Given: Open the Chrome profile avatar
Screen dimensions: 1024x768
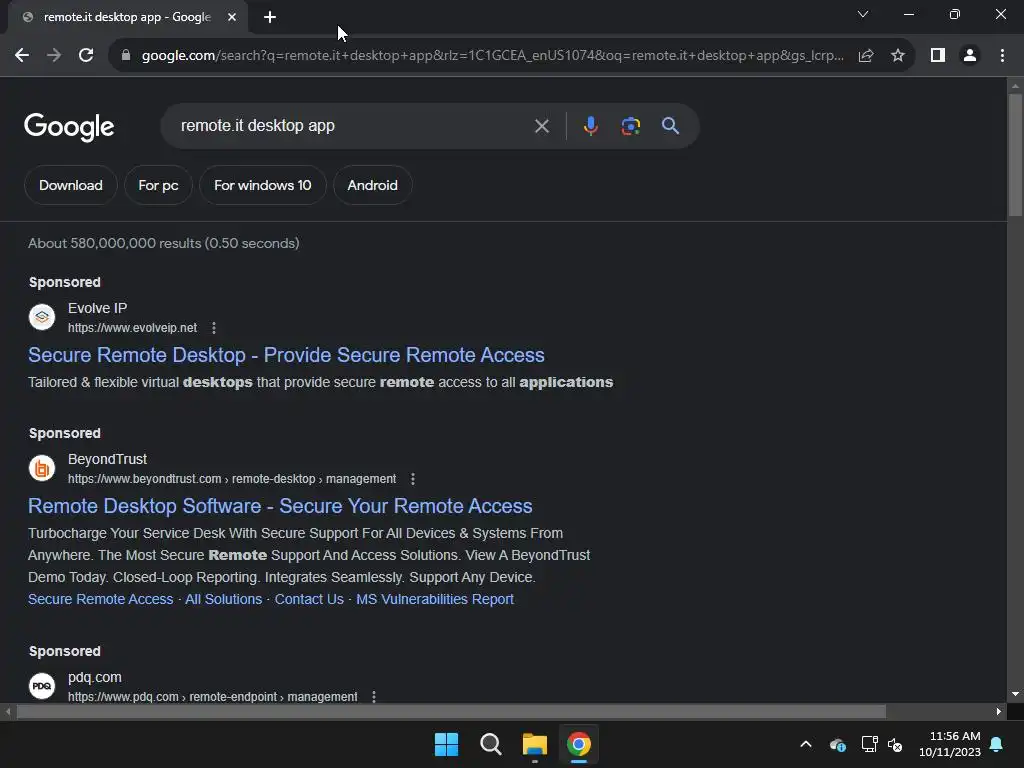Looking at the screenshot, I should 970,56.
